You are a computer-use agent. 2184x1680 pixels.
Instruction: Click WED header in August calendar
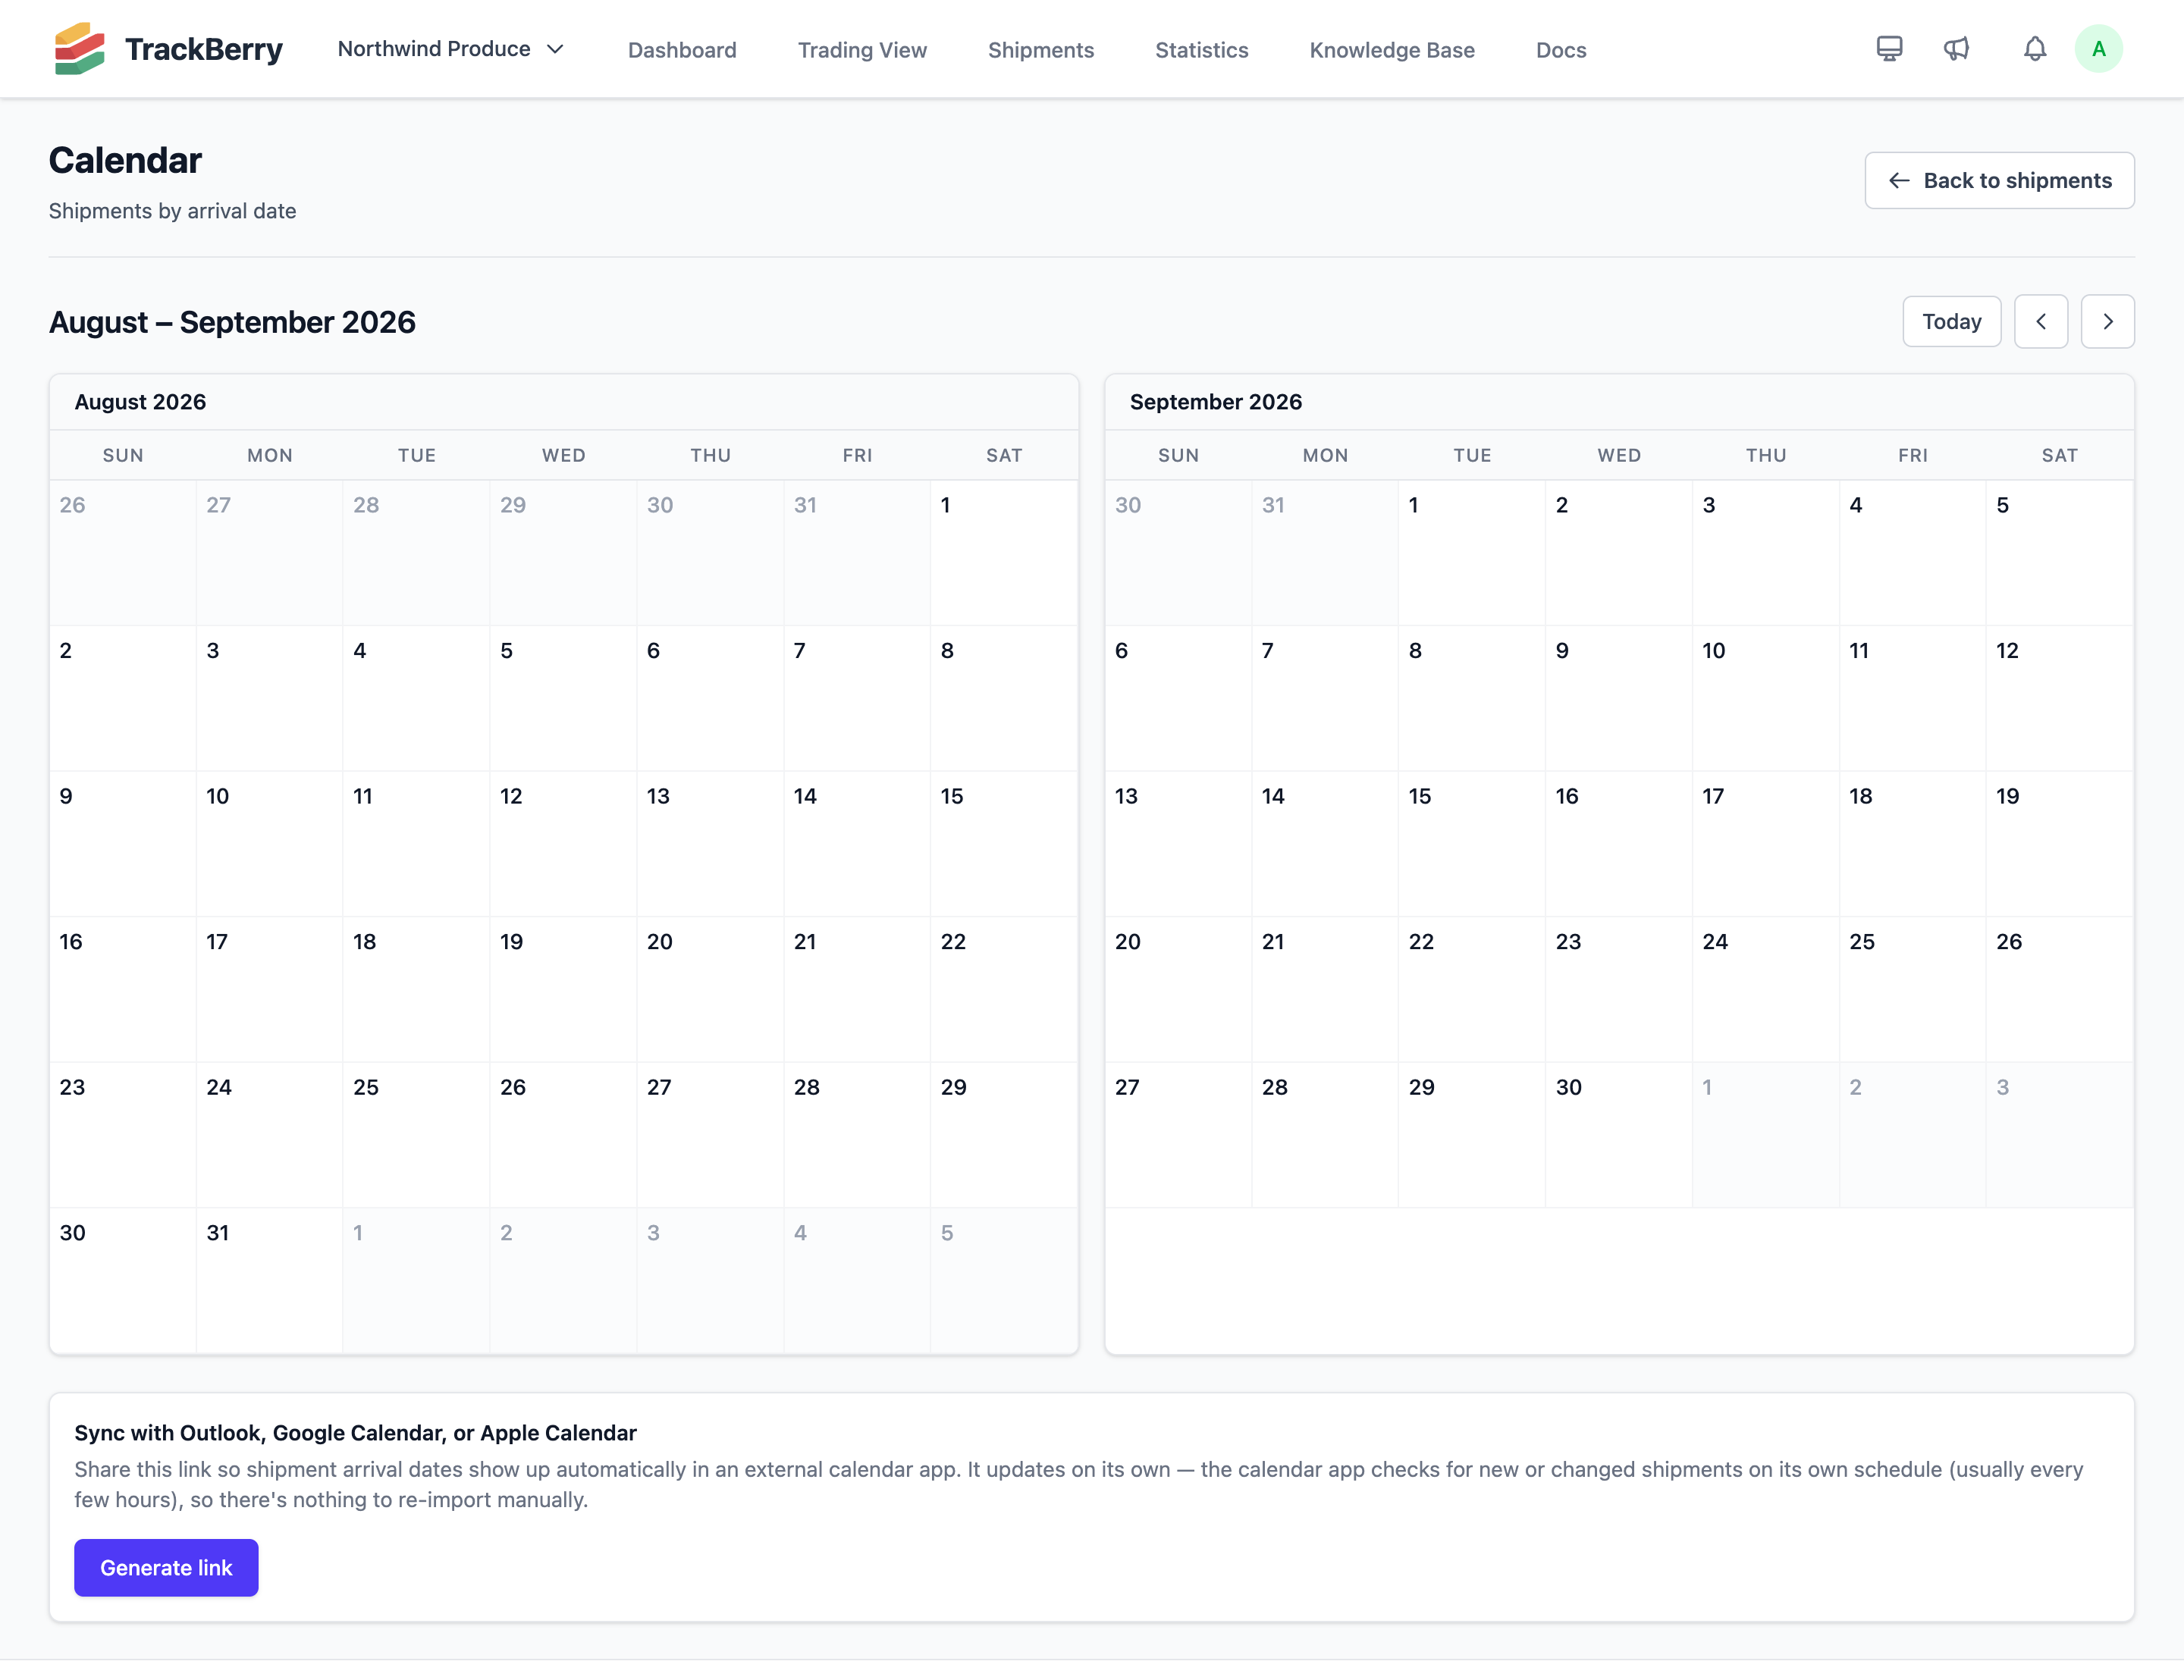click(x=563, y=455)
